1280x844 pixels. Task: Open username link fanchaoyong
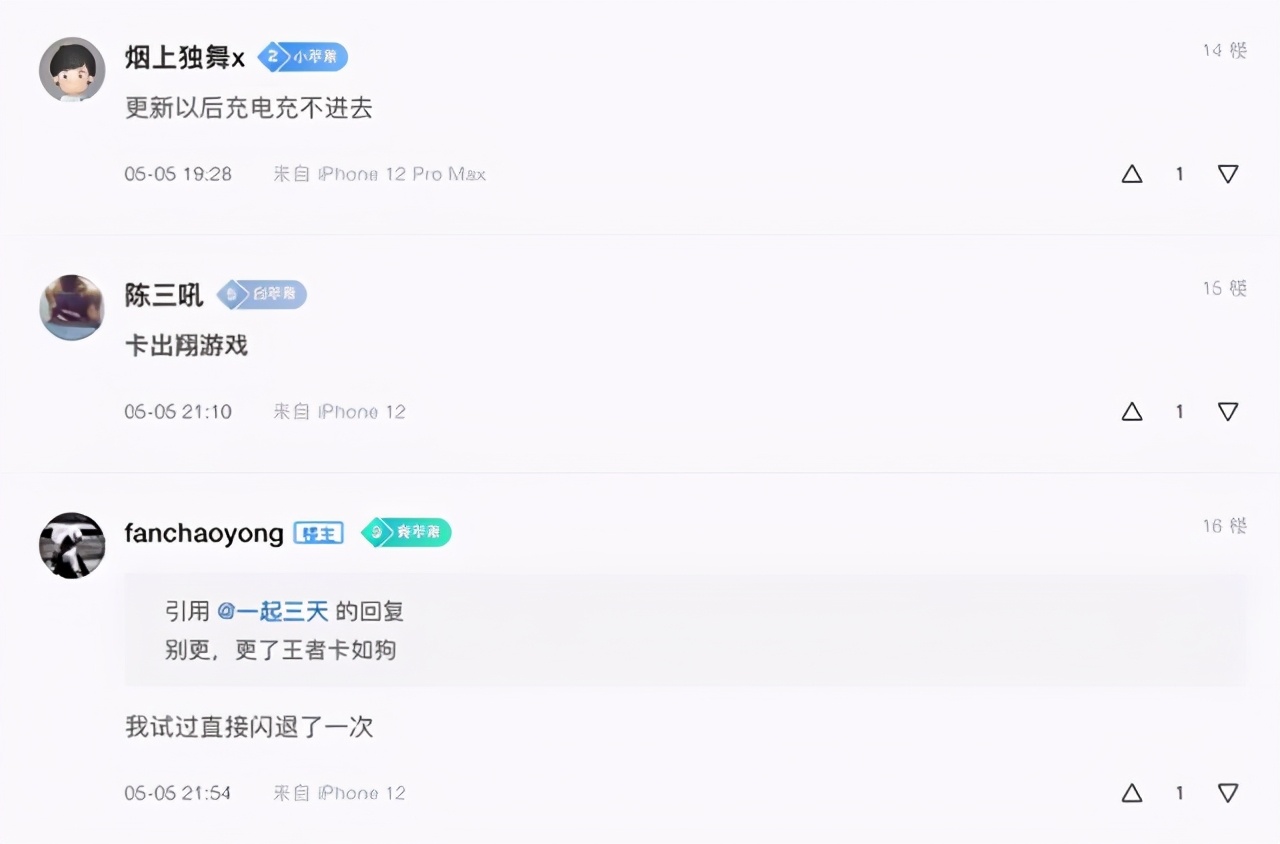pos(204,534)
